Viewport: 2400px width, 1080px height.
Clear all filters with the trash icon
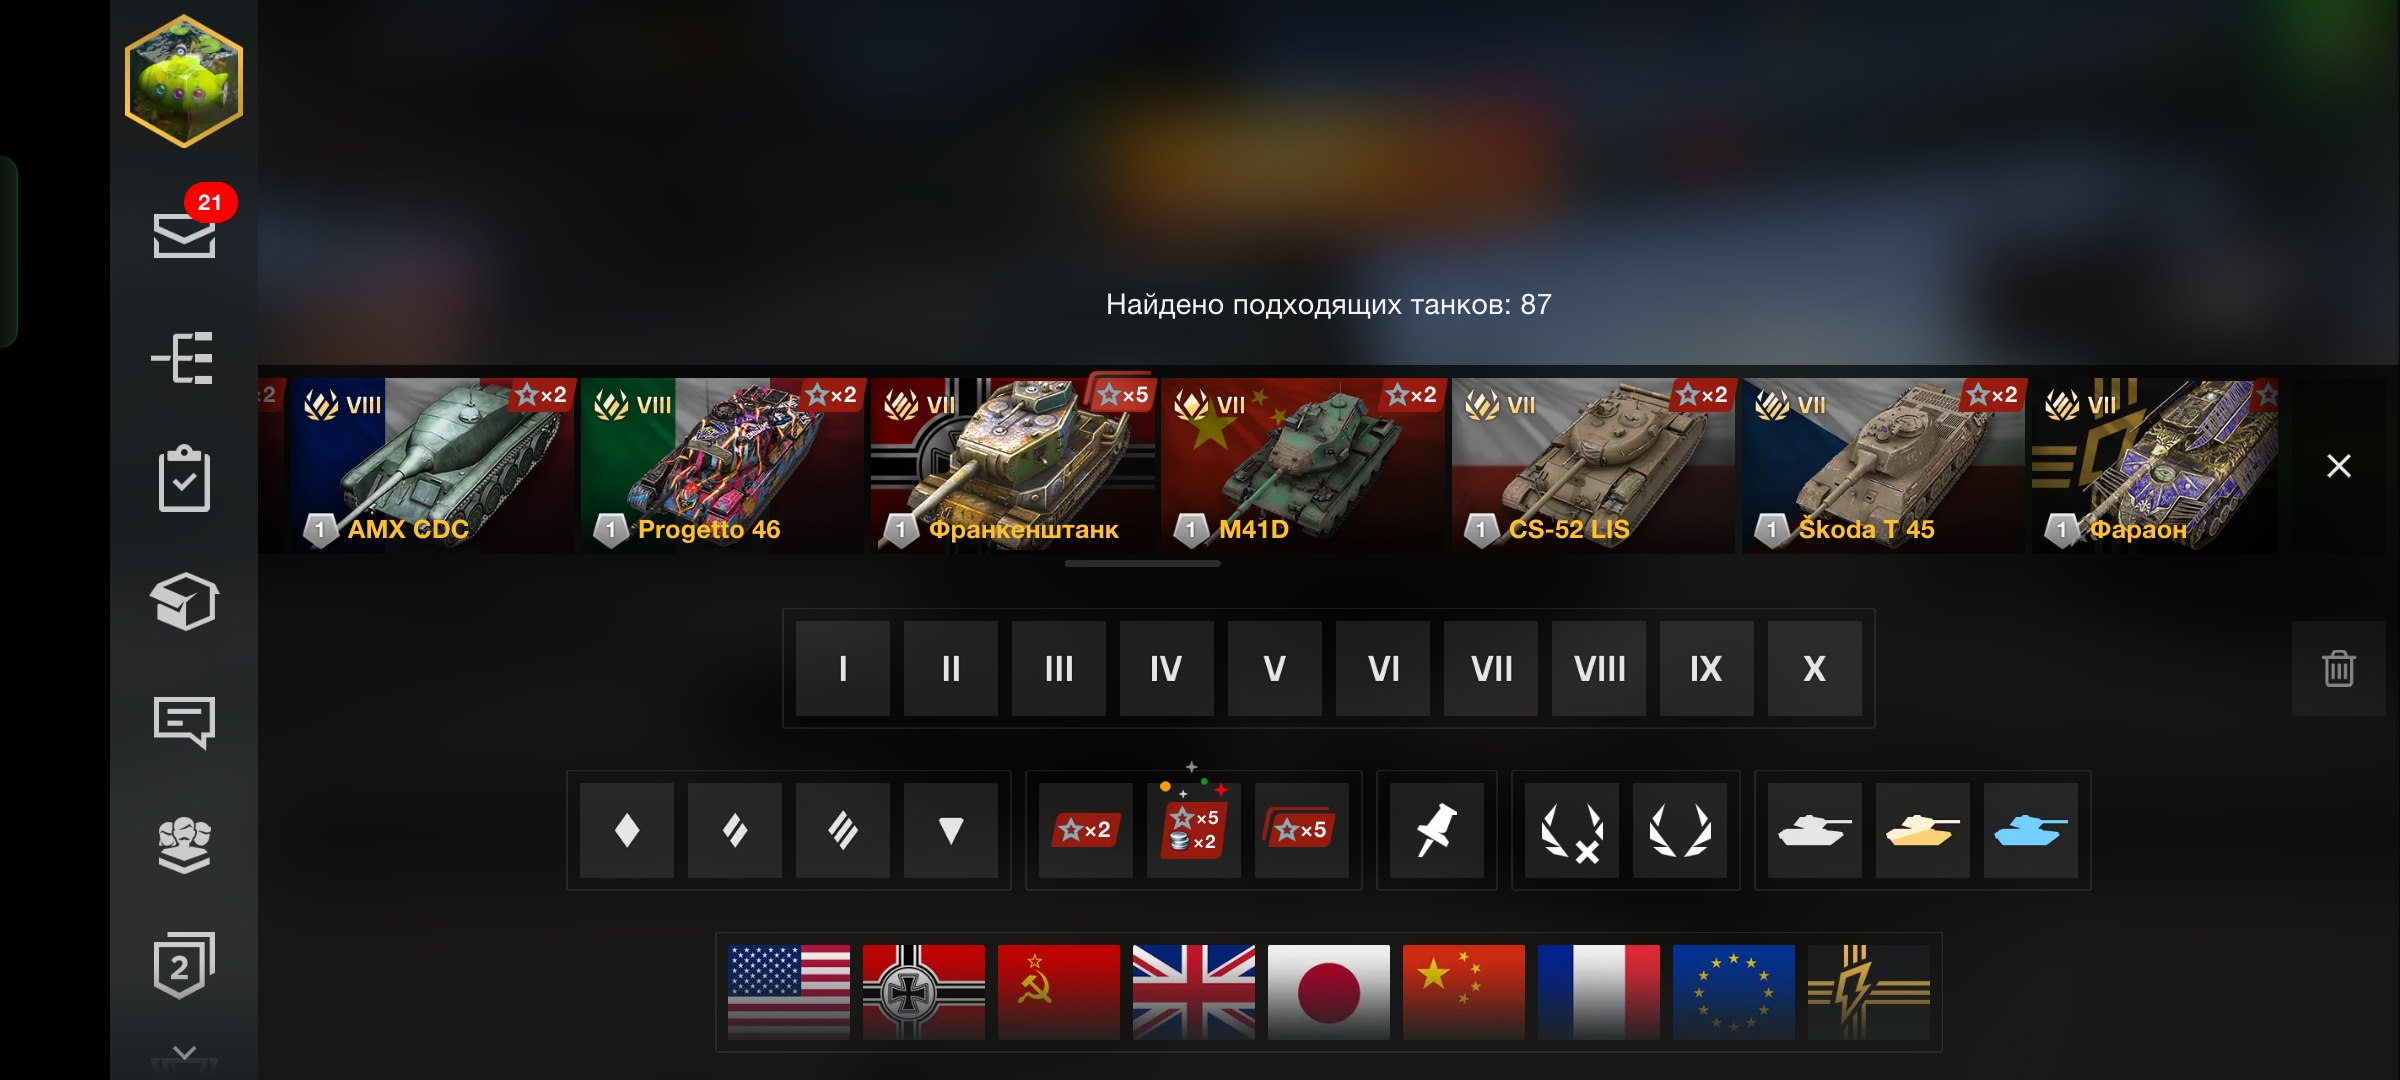coord(2338,668)
